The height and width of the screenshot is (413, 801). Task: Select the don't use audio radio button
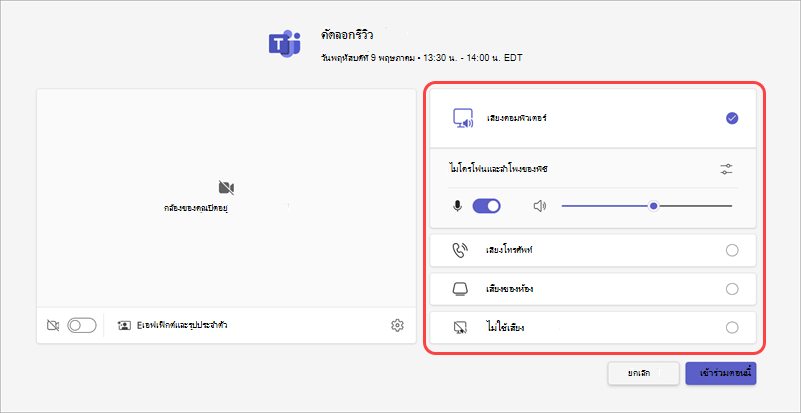pos(732,328)
